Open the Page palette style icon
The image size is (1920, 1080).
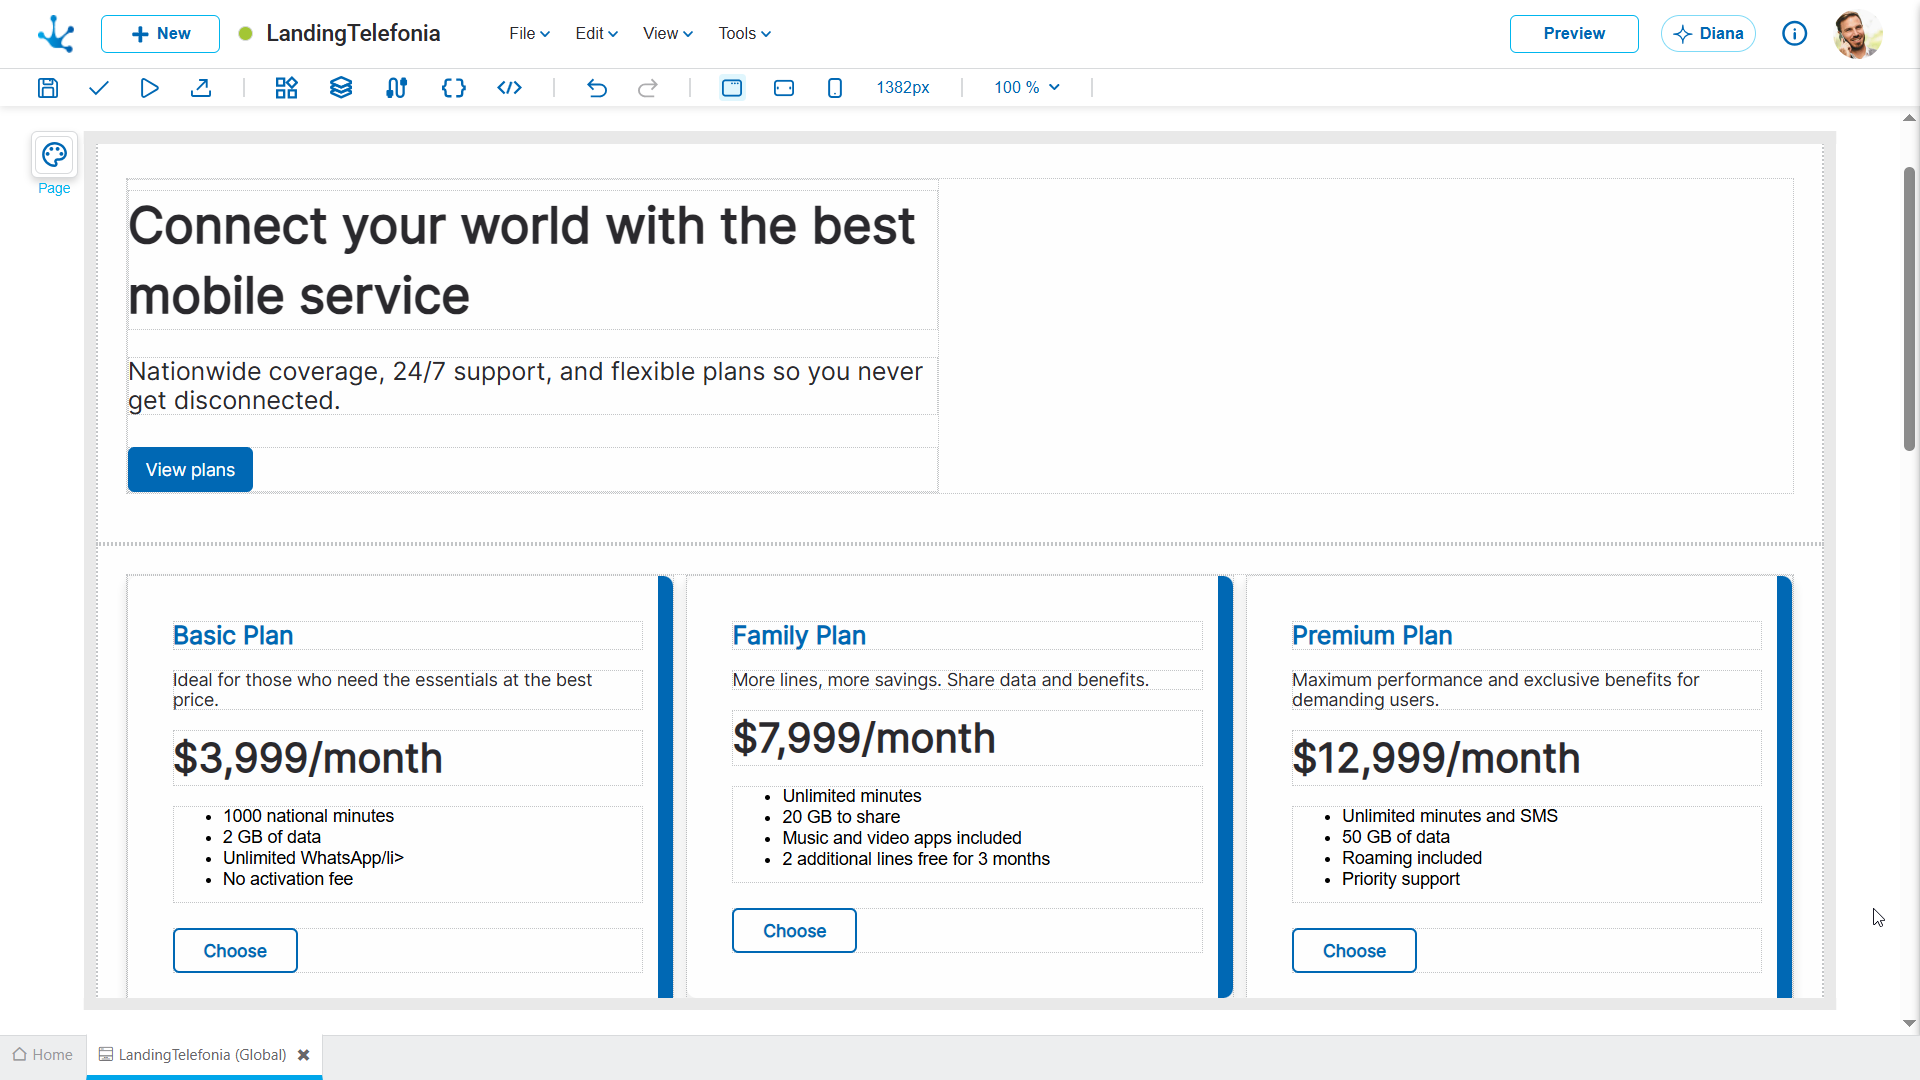[54, 156]
